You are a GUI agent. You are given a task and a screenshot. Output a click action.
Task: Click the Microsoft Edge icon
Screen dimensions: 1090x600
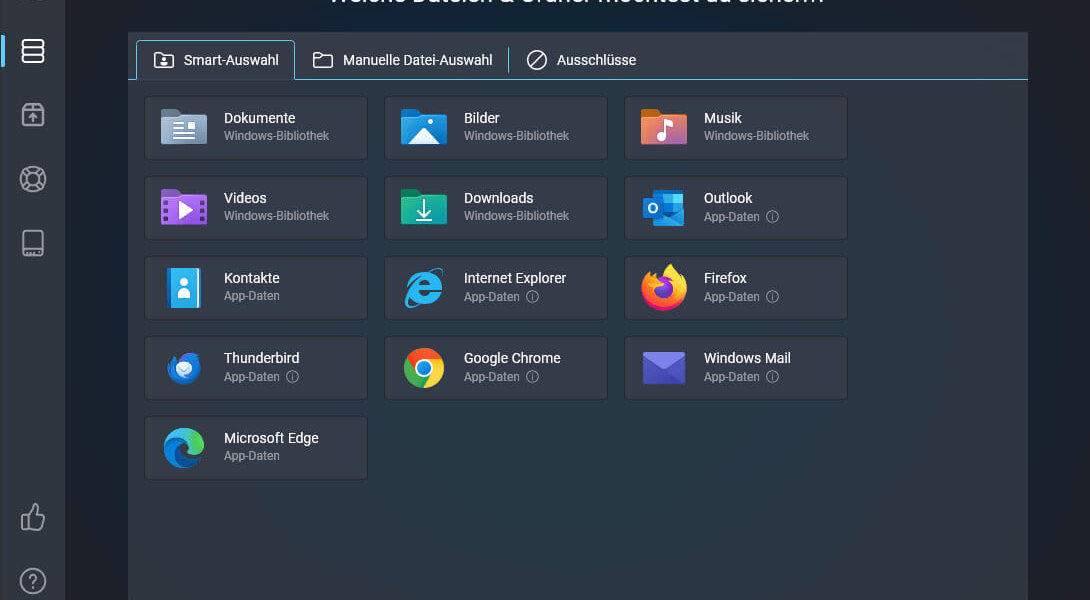coord(183,447)
